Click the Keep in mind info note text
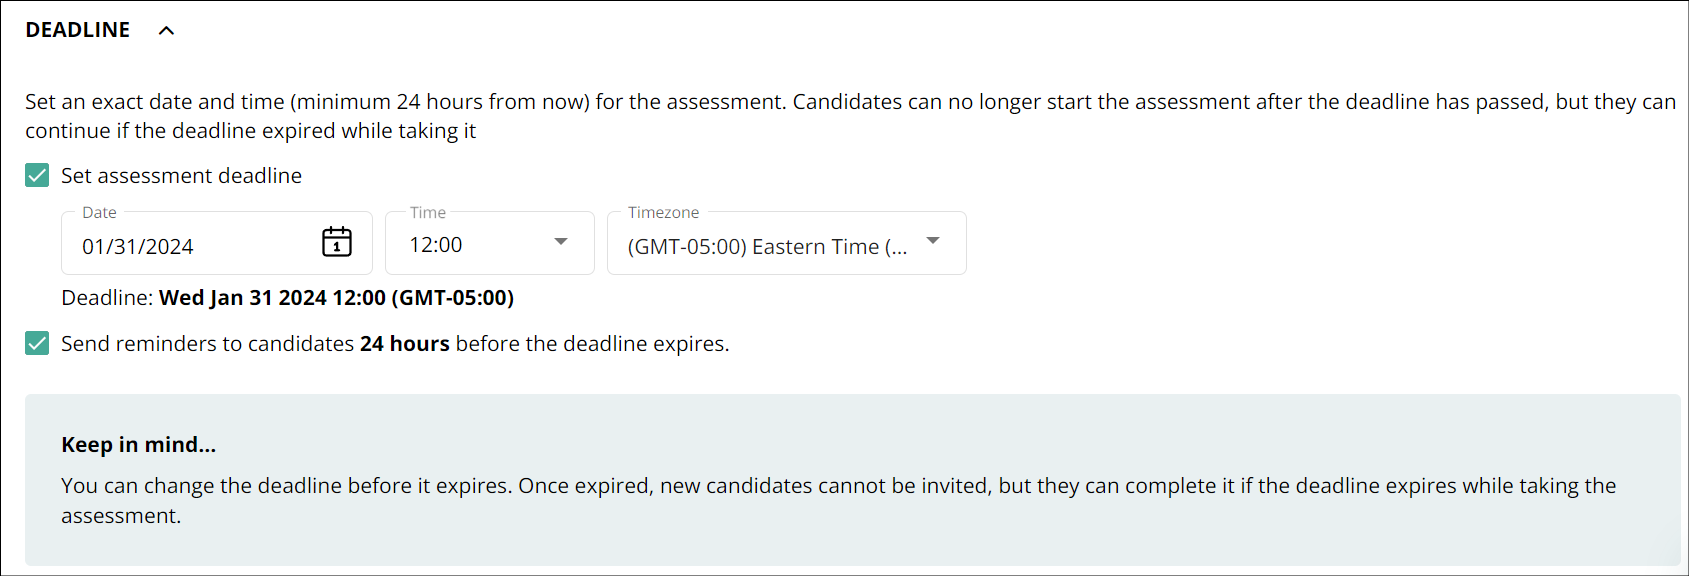The width and height of the screenshot is (1689, 576). pos(838,500)
